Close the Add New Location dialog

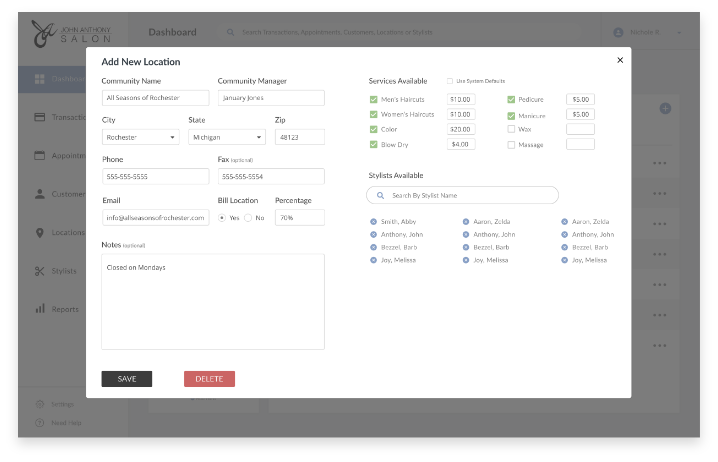pyautogui.click(x=620, y=60)
